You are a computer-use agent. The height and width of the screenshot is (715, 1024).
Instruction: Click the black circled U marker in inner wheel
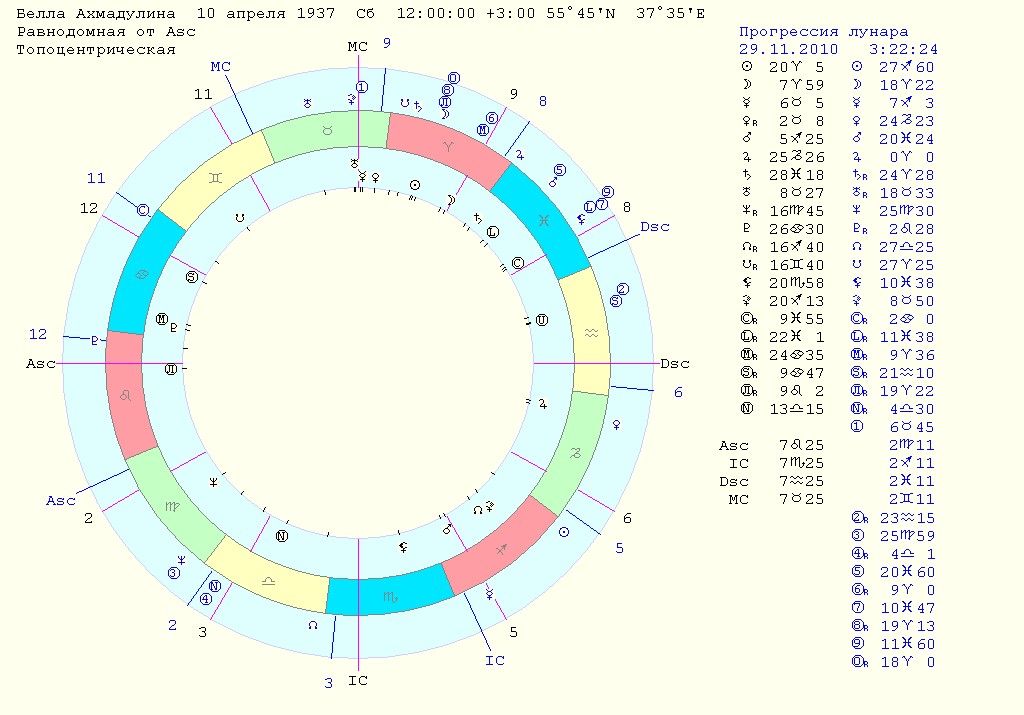pos(541,320)
